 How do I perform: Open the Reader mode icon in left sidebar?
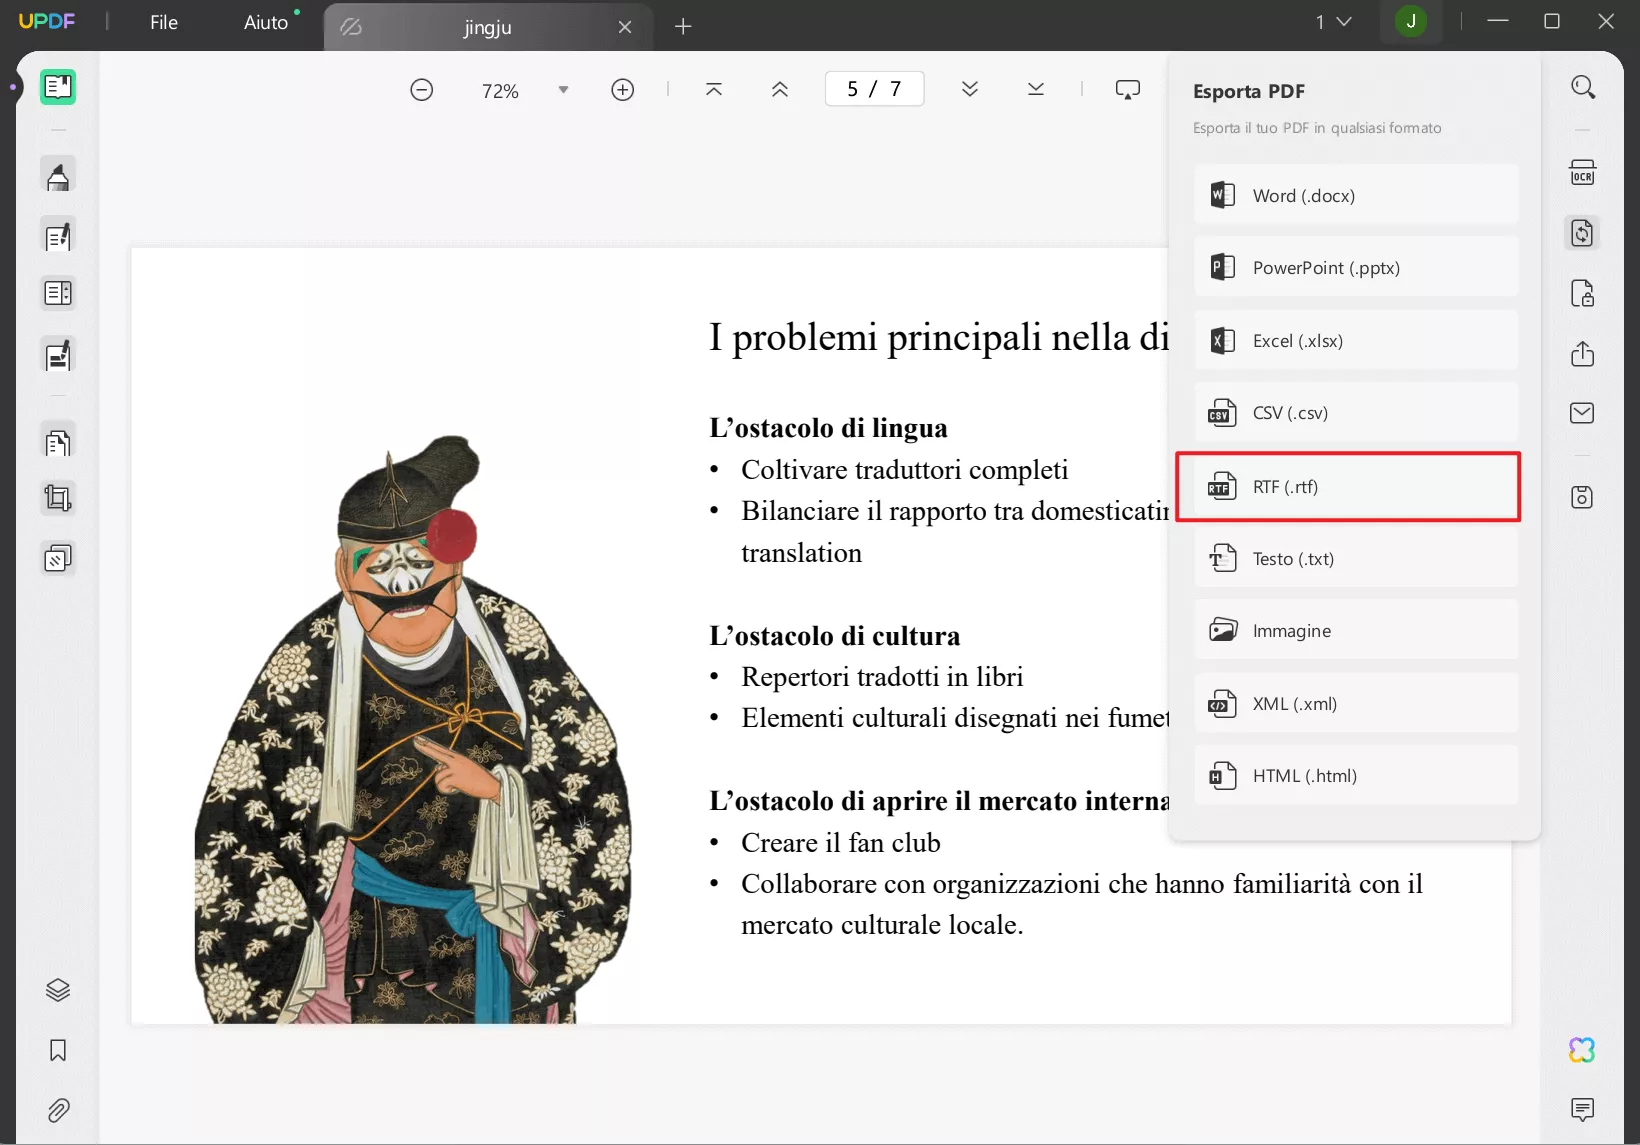[x=58, y=88]
